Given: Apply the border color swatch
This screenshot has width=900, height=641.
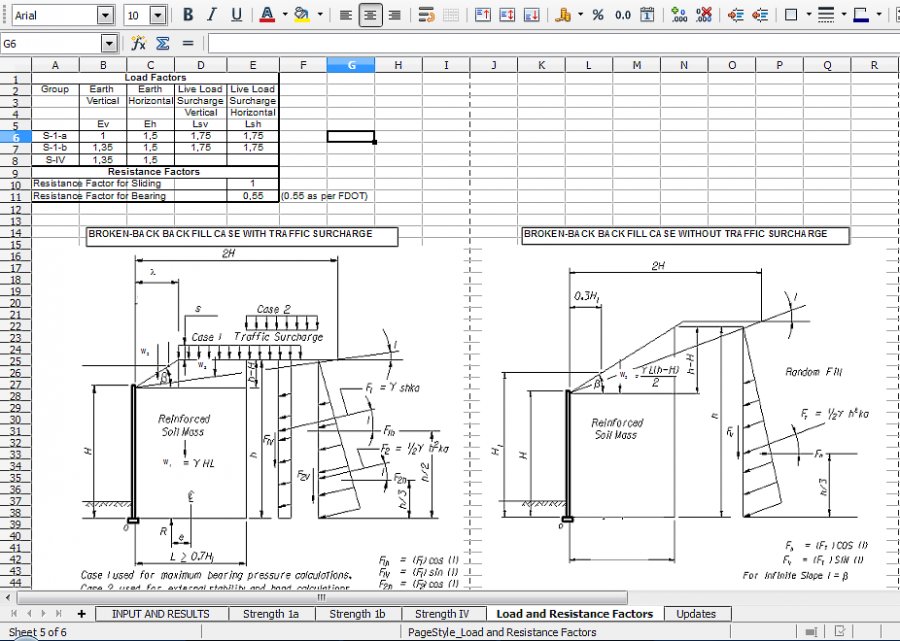Looking at the screenshot, I should pyautogui.click(x=861, y=15).
